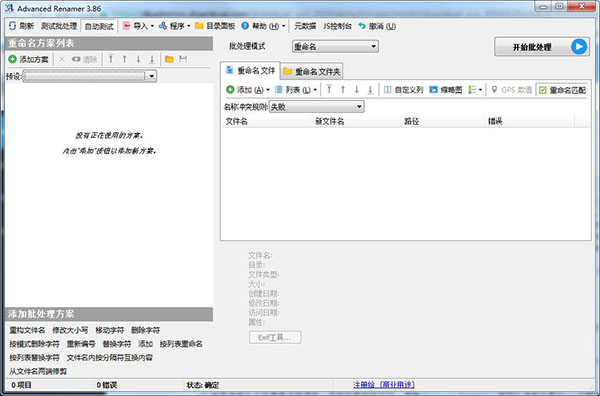Move method to bottom arrow in 方案列表
The image size is (600, 396).
point(152,59)
